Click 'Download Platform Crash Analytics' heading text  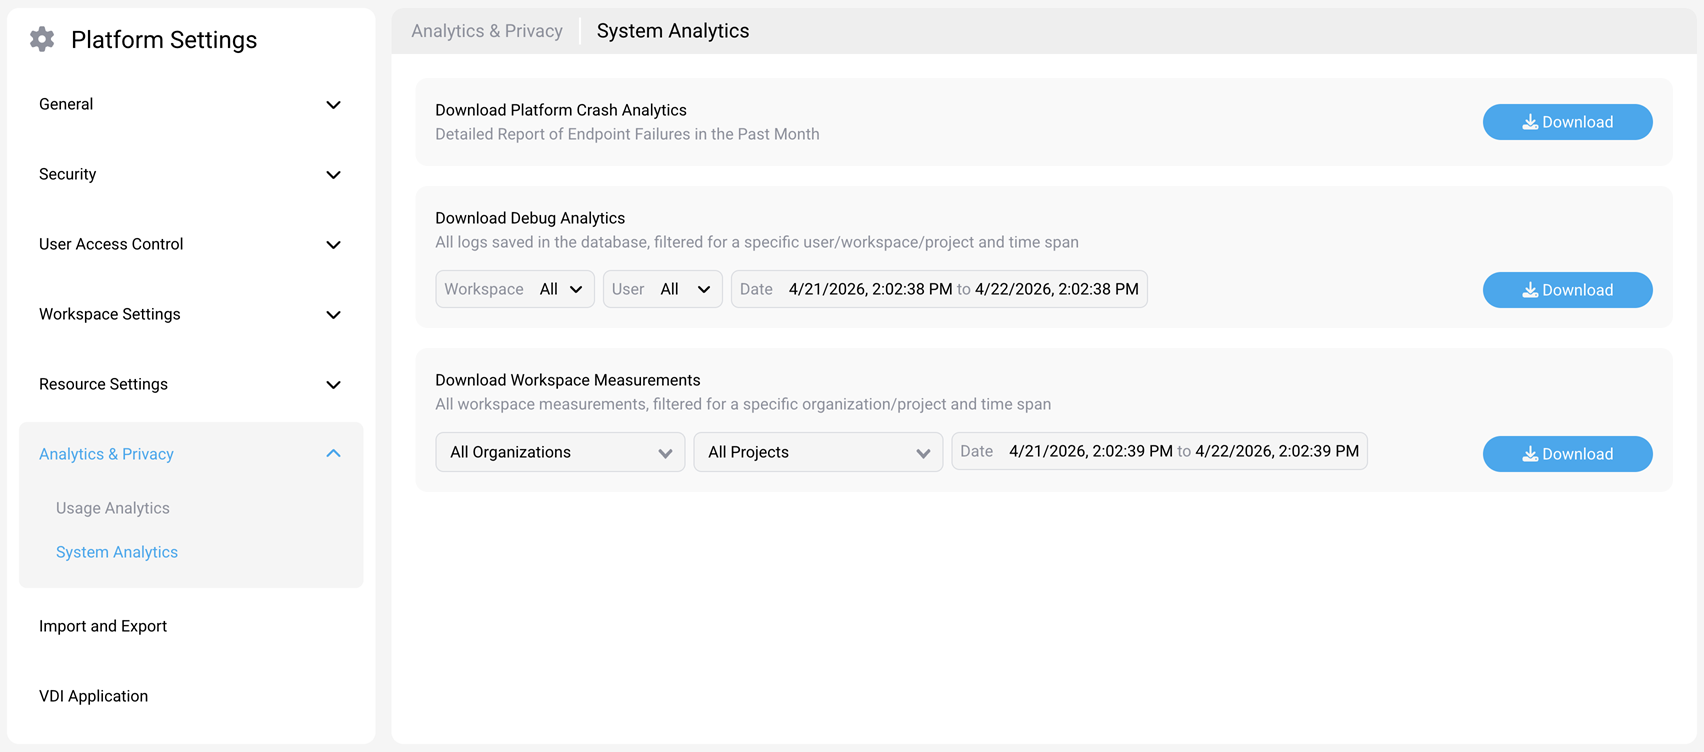(x=561, y=110)
